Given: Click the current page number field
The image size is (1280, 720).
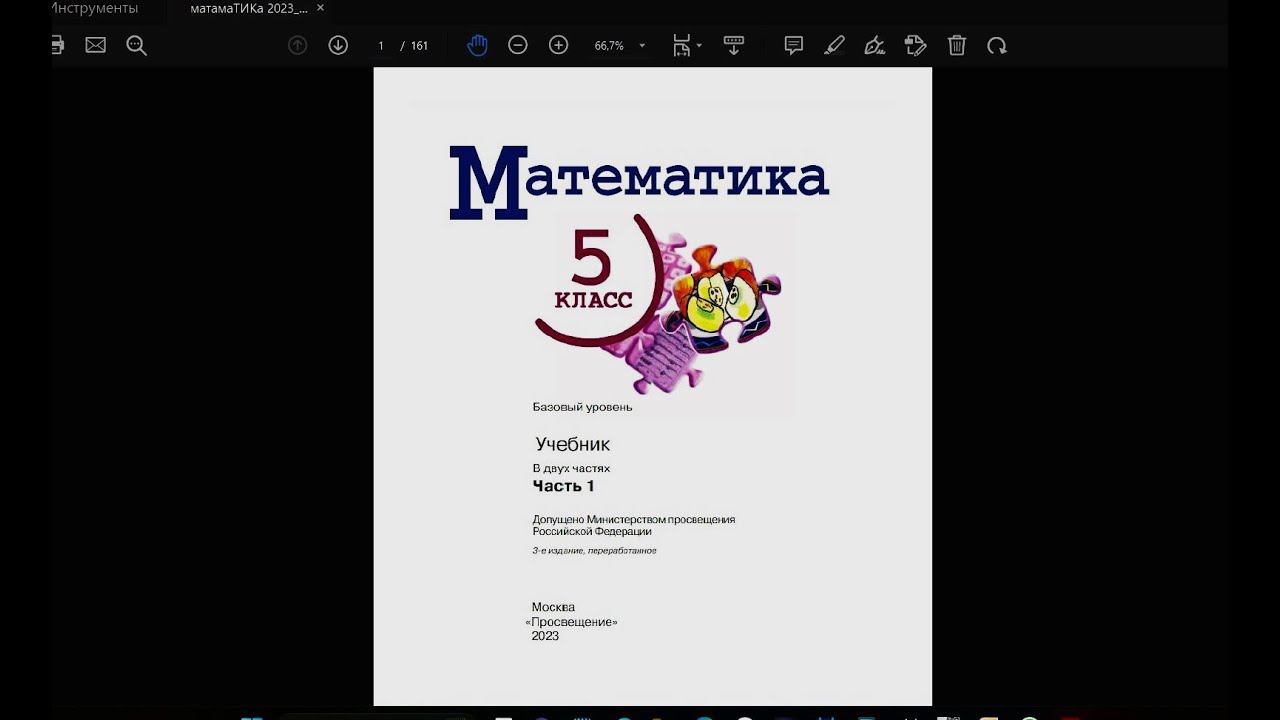Looking at the screenshot, I should click(x=381, y=46).
